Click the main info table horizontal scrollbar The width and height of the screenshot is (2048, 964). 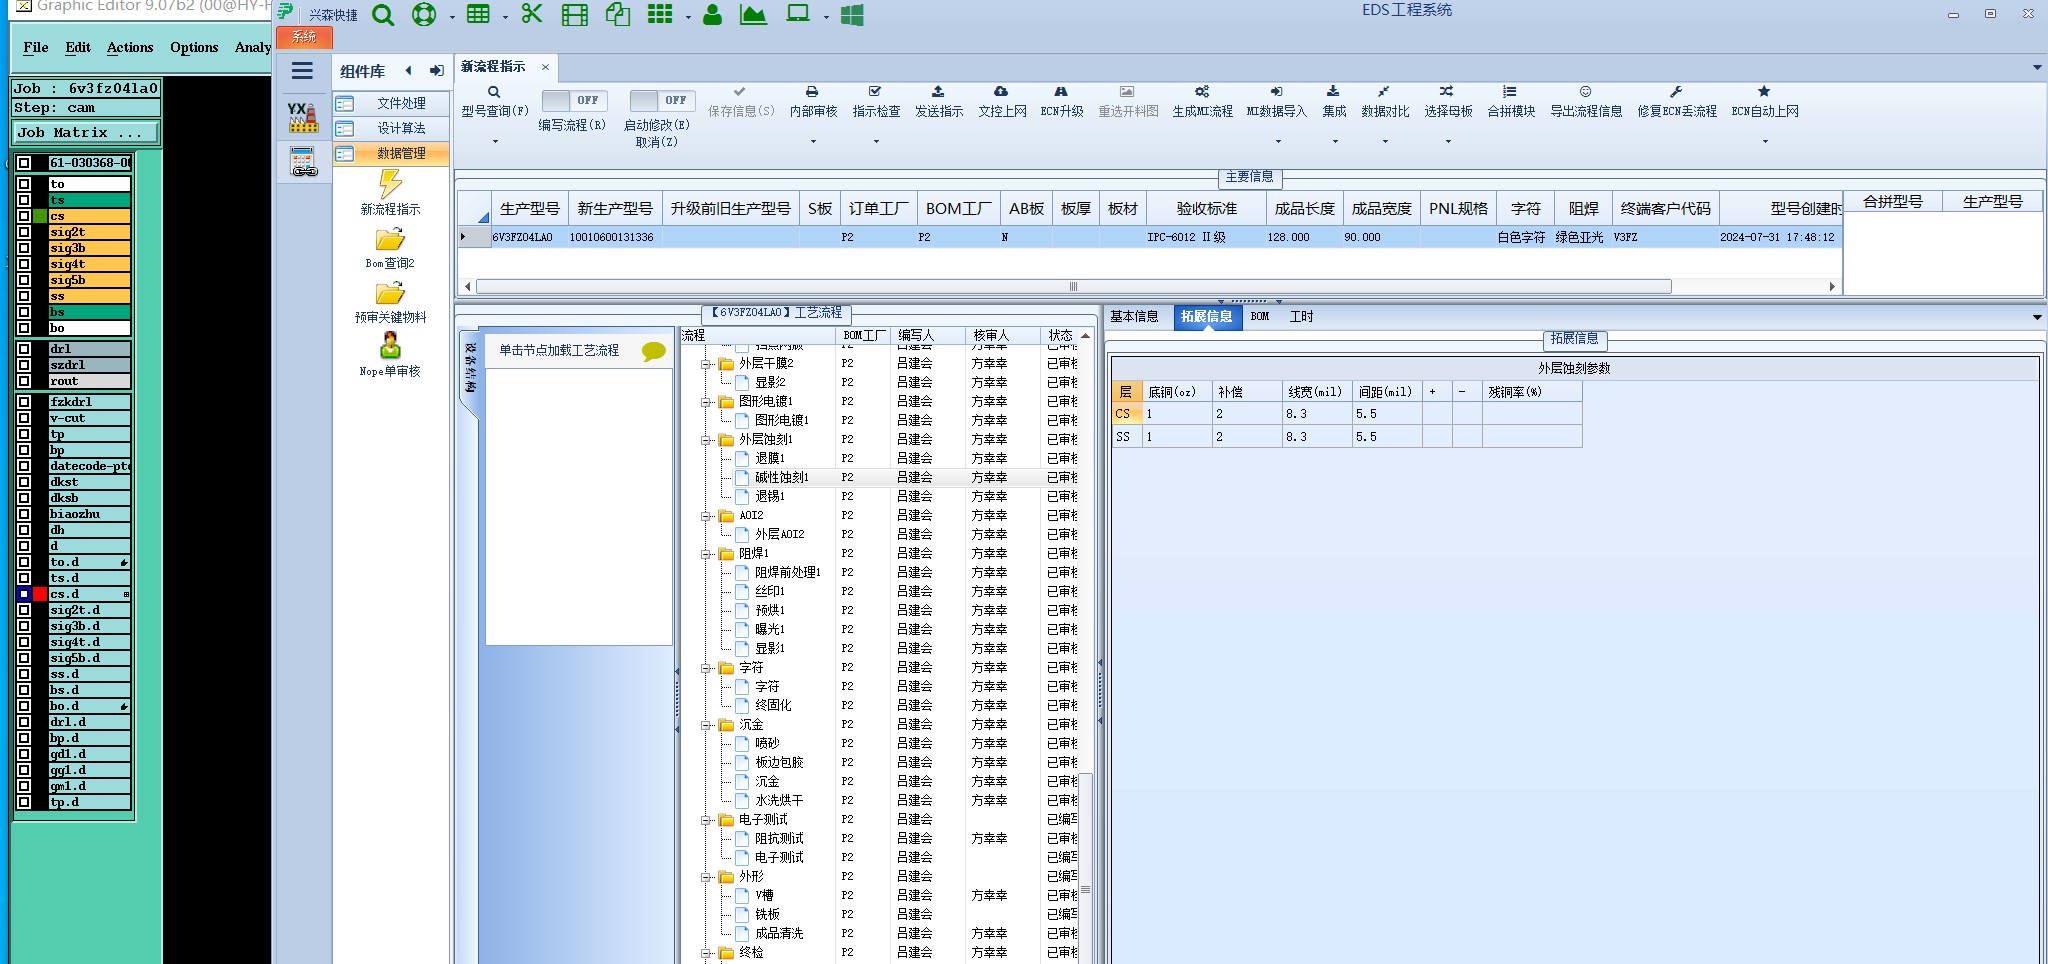tap(1074, 287)
